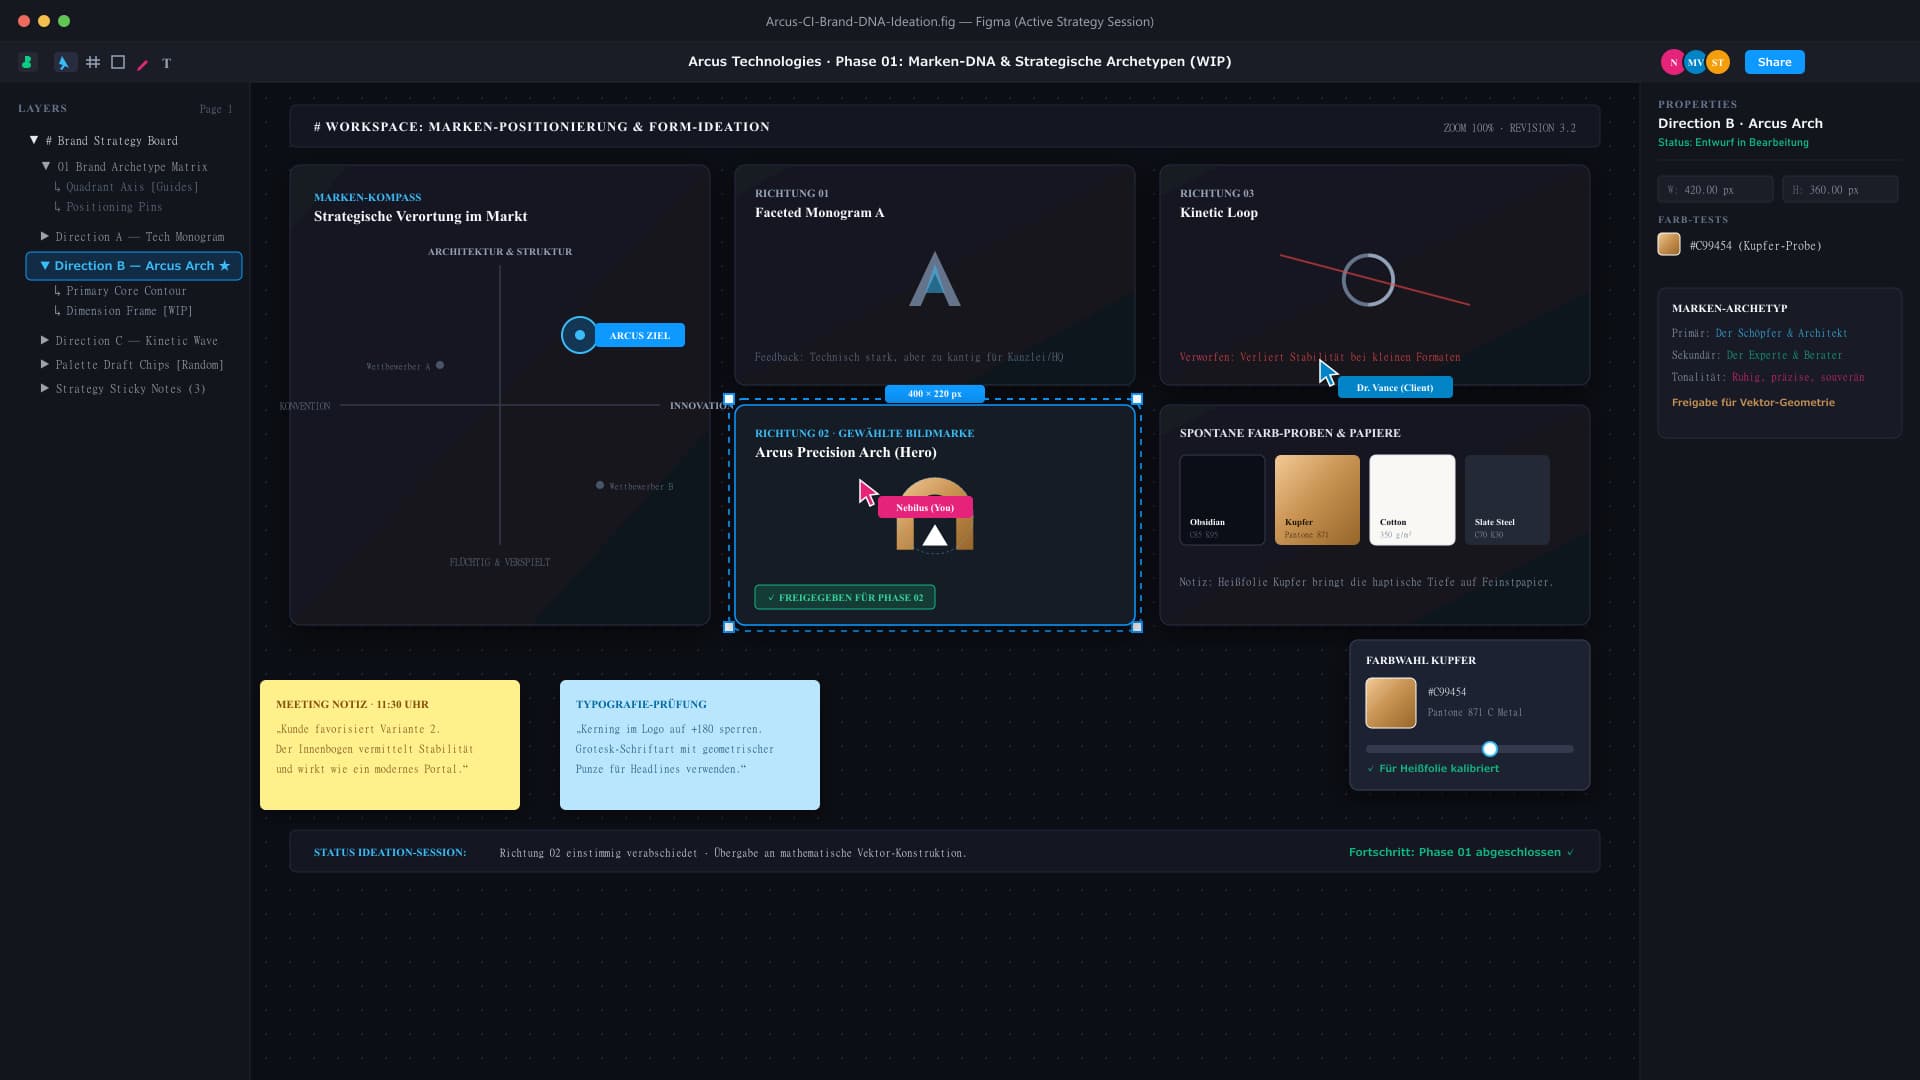Click Freigabe für Vektor-Geometrie link
This screenshot has width=1920, height=1080.
point(1753,402)
